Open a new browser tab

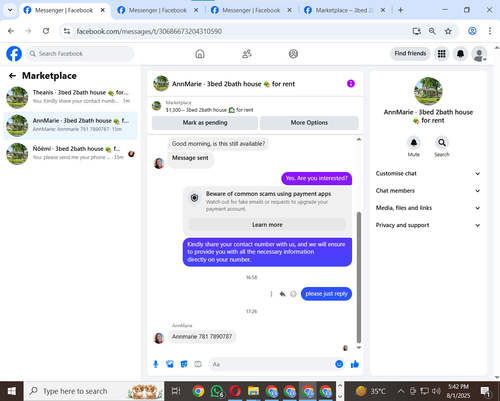point(400,10)
